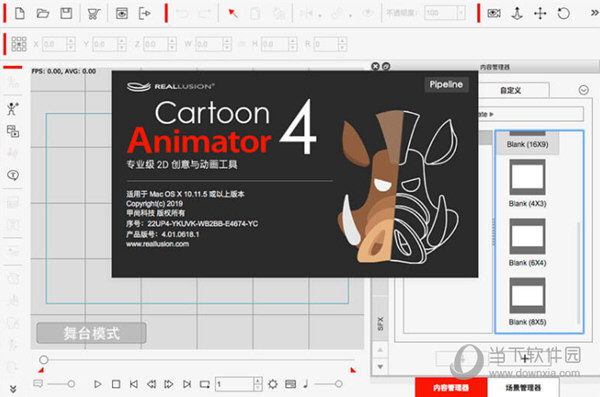Click the Z-axis move arrow icon
The image size is (600, 397).
click(517, 13)
